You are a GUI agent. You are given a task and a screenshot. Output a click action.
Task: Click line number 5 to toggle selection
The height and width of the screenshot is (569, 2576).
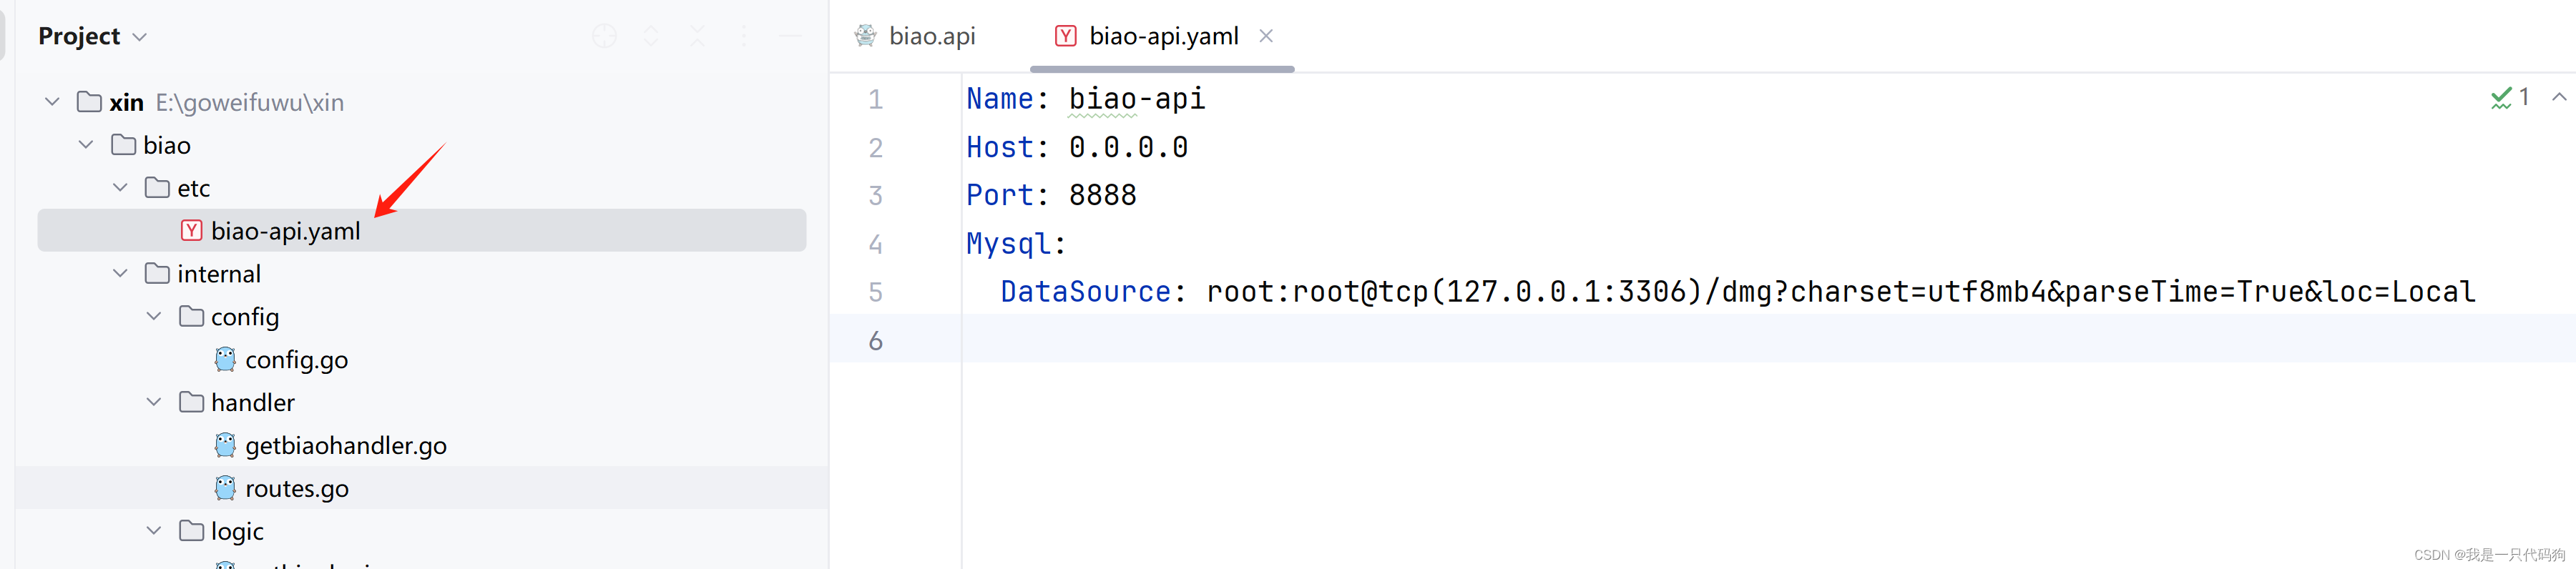click(875, 292)
